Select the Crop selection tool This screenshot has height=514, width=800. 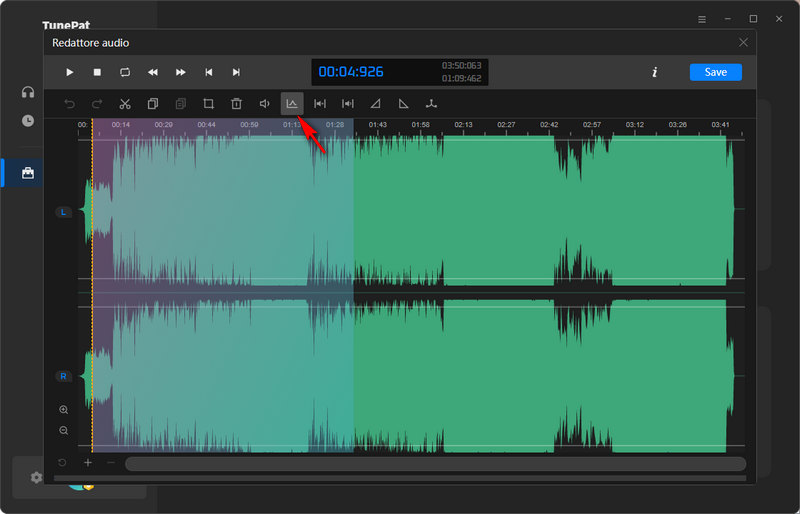209,103
